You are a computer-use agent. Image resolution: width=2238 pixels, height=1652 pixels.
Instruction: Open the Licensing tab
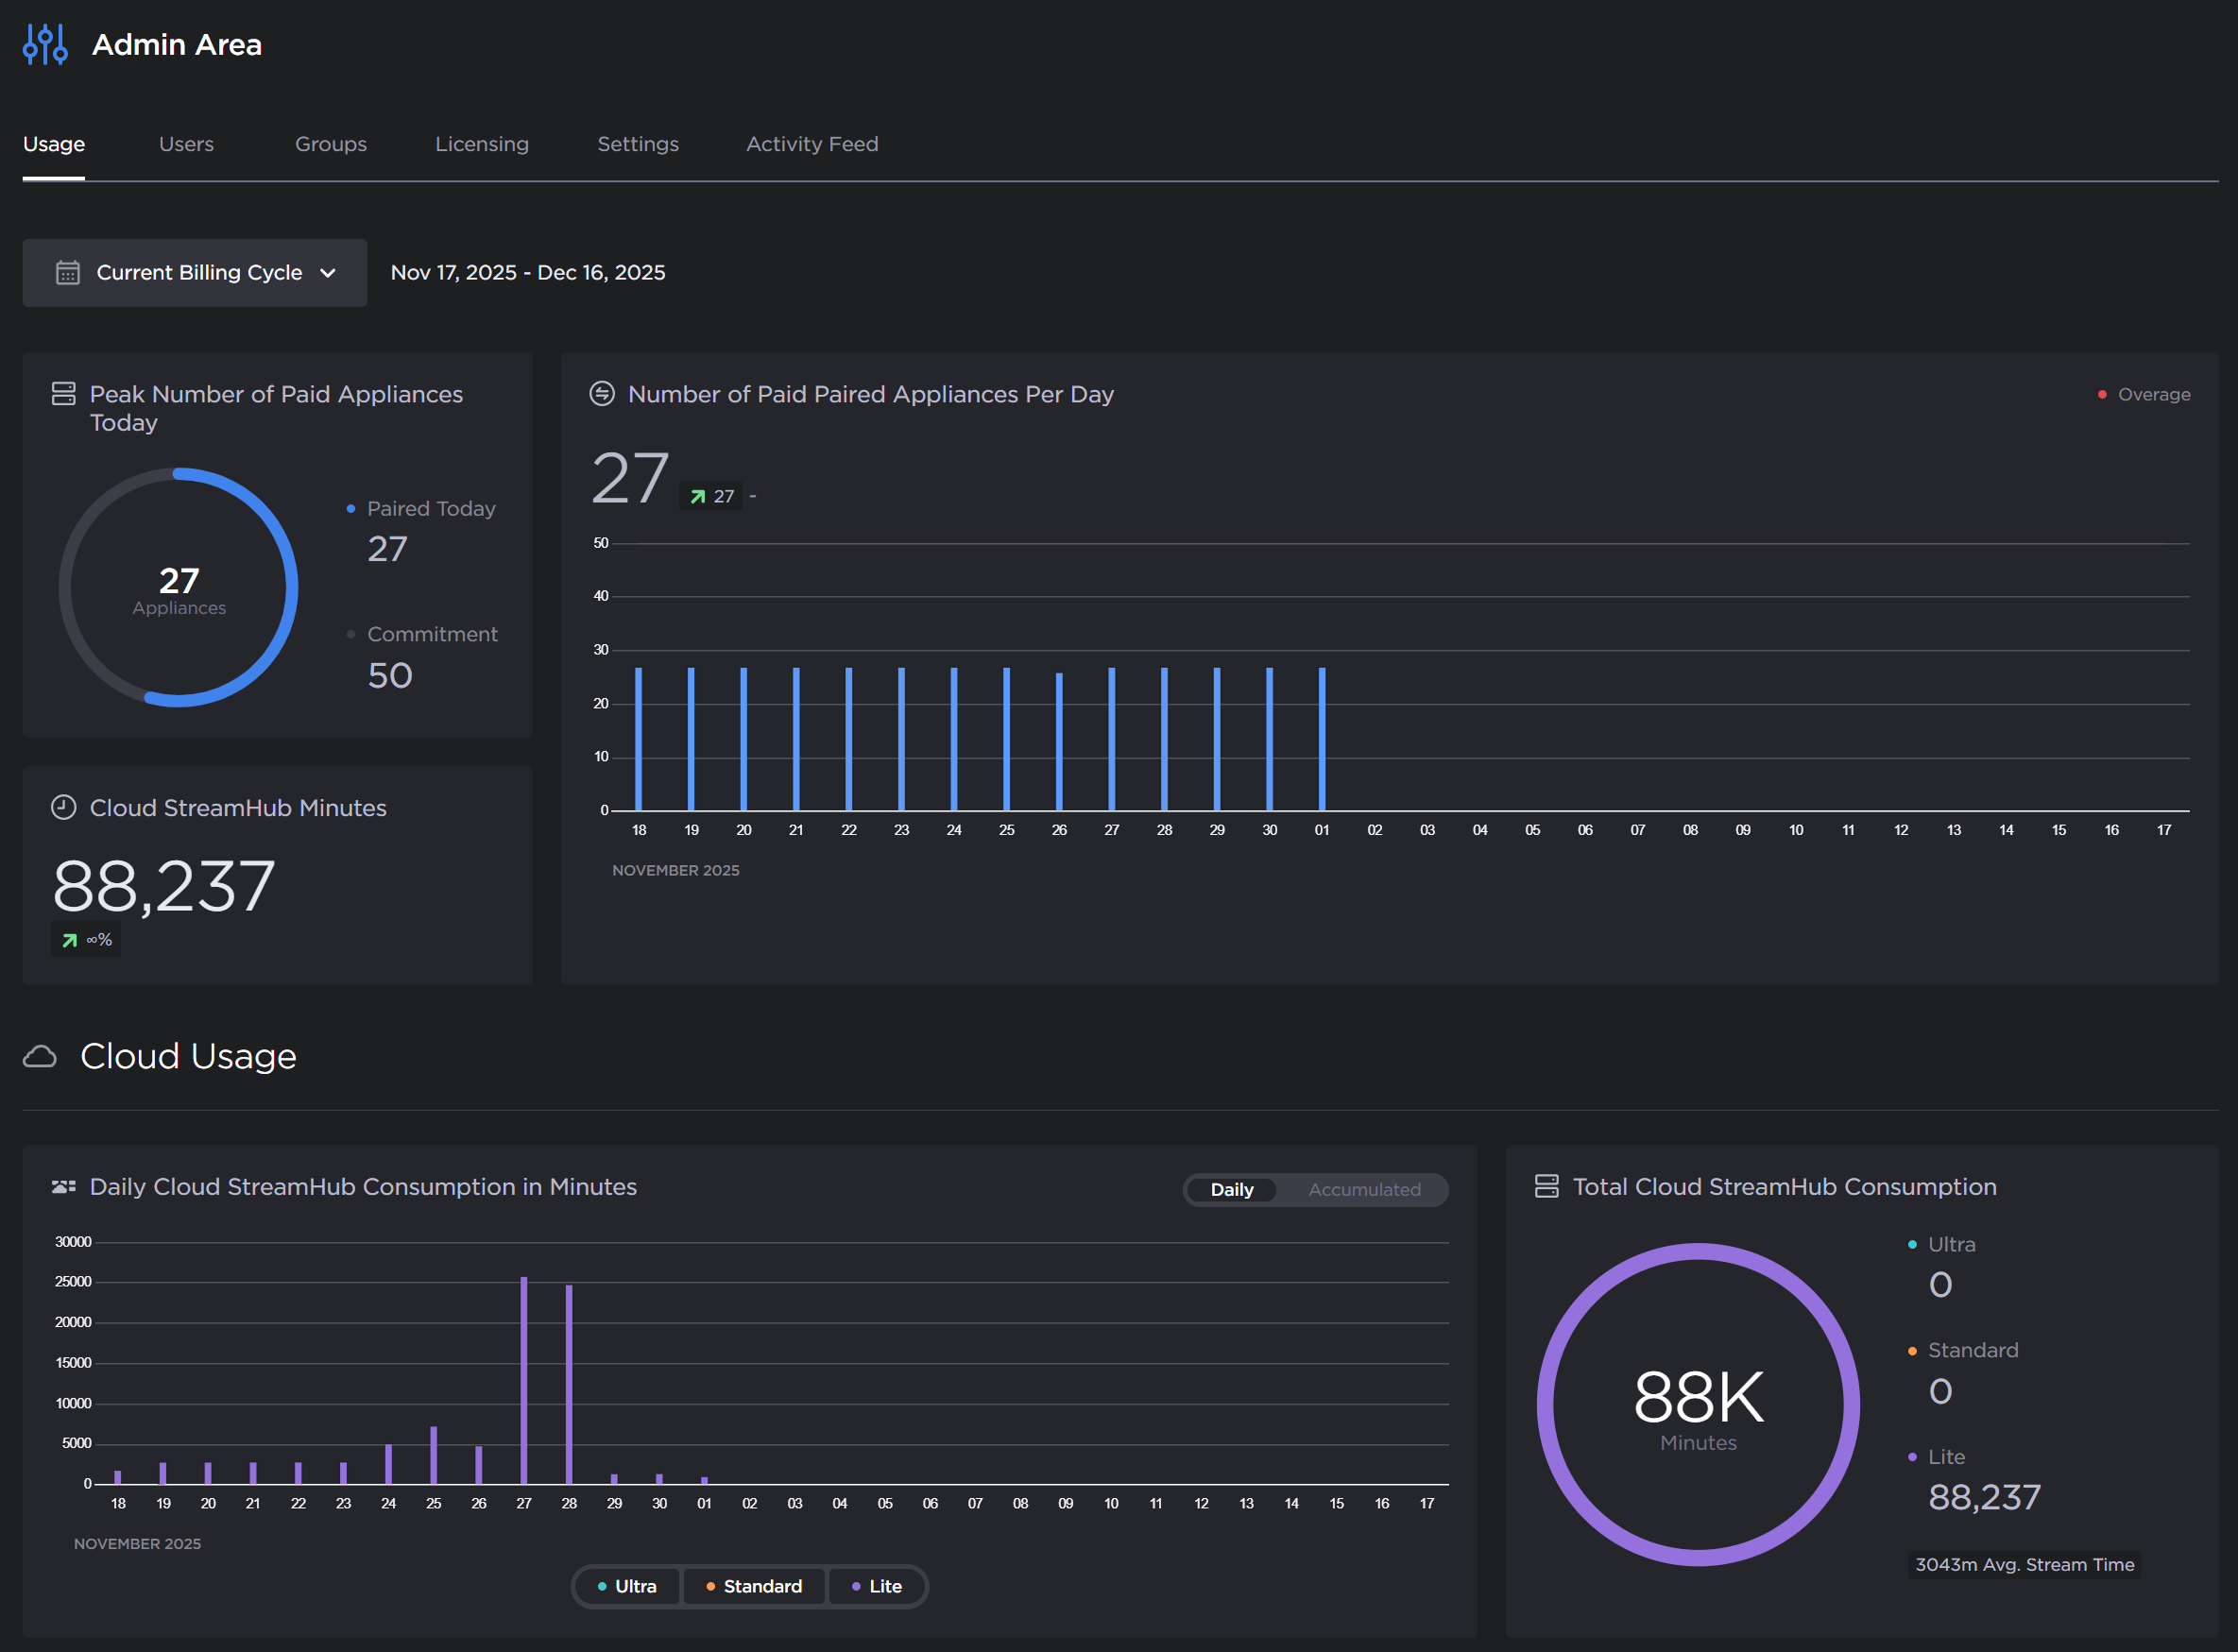pos(482,144)
